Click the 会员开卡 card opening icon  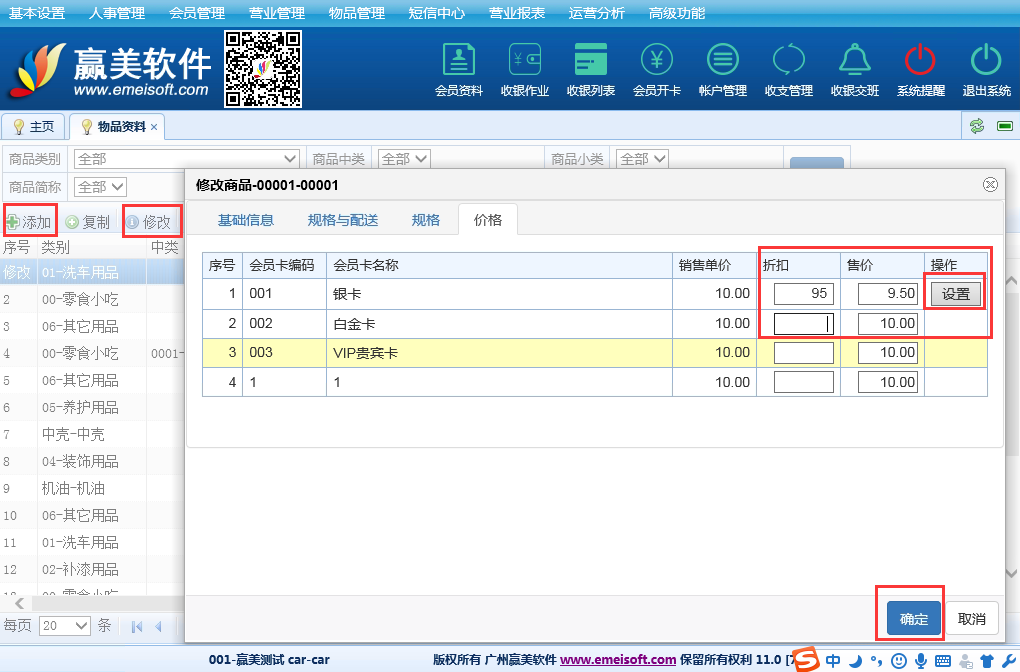click(656, 69)
